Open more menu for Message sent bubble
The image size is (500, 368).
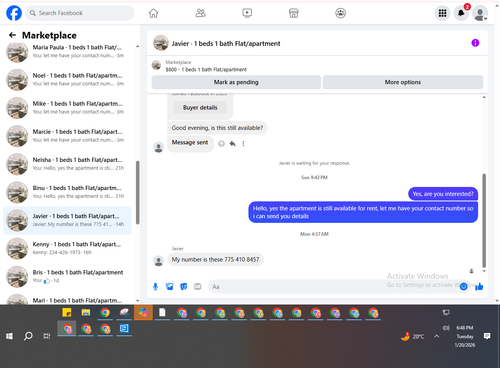pos(243,144)
